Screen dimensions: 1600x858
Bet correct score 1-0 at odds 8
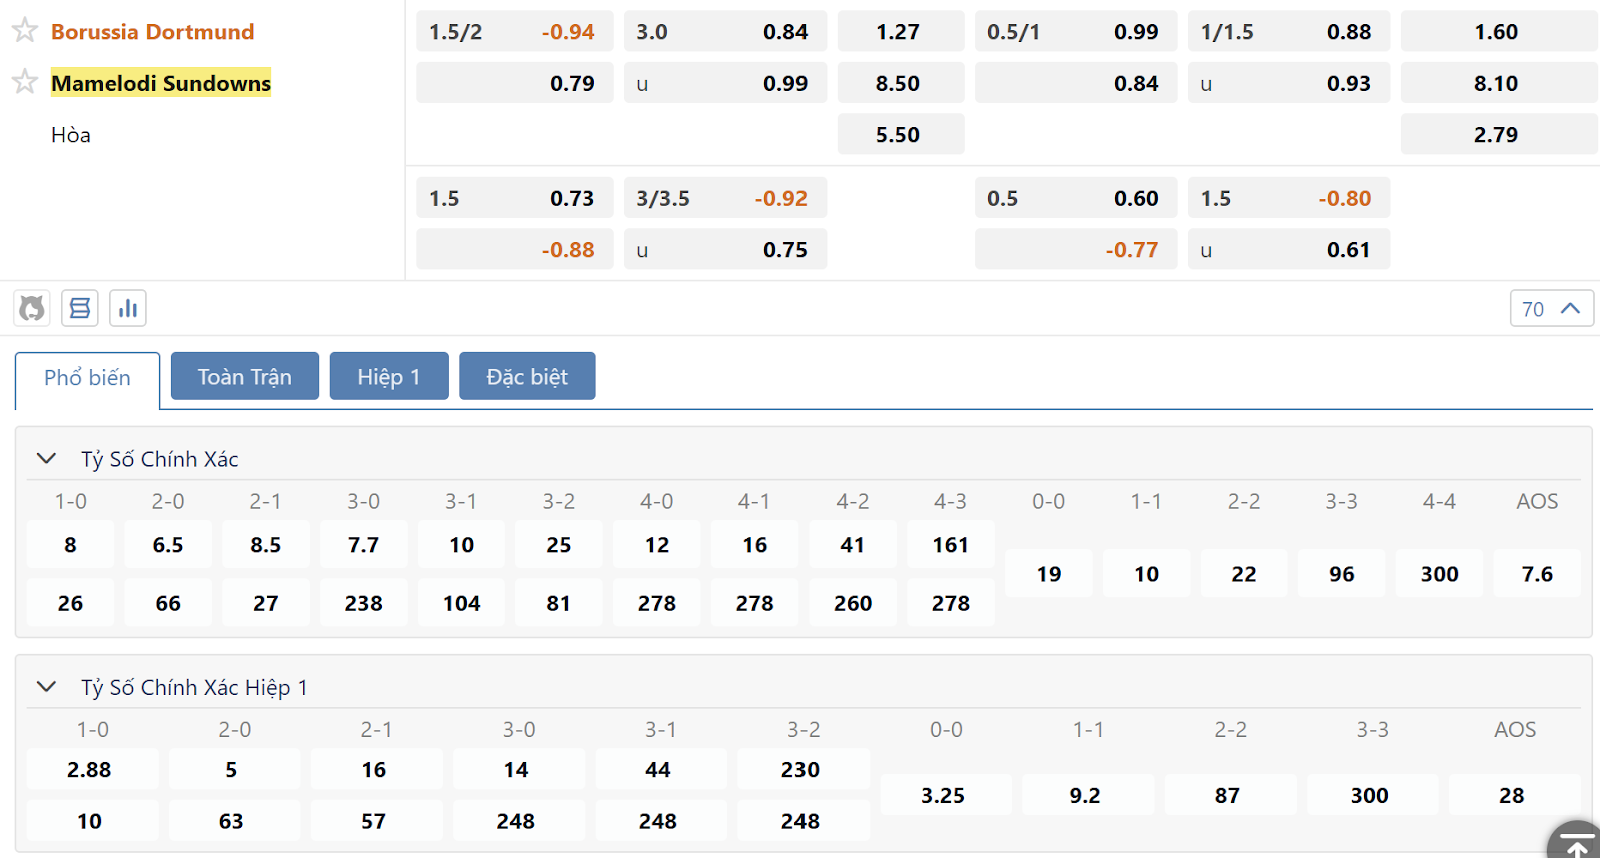point(70,545)
